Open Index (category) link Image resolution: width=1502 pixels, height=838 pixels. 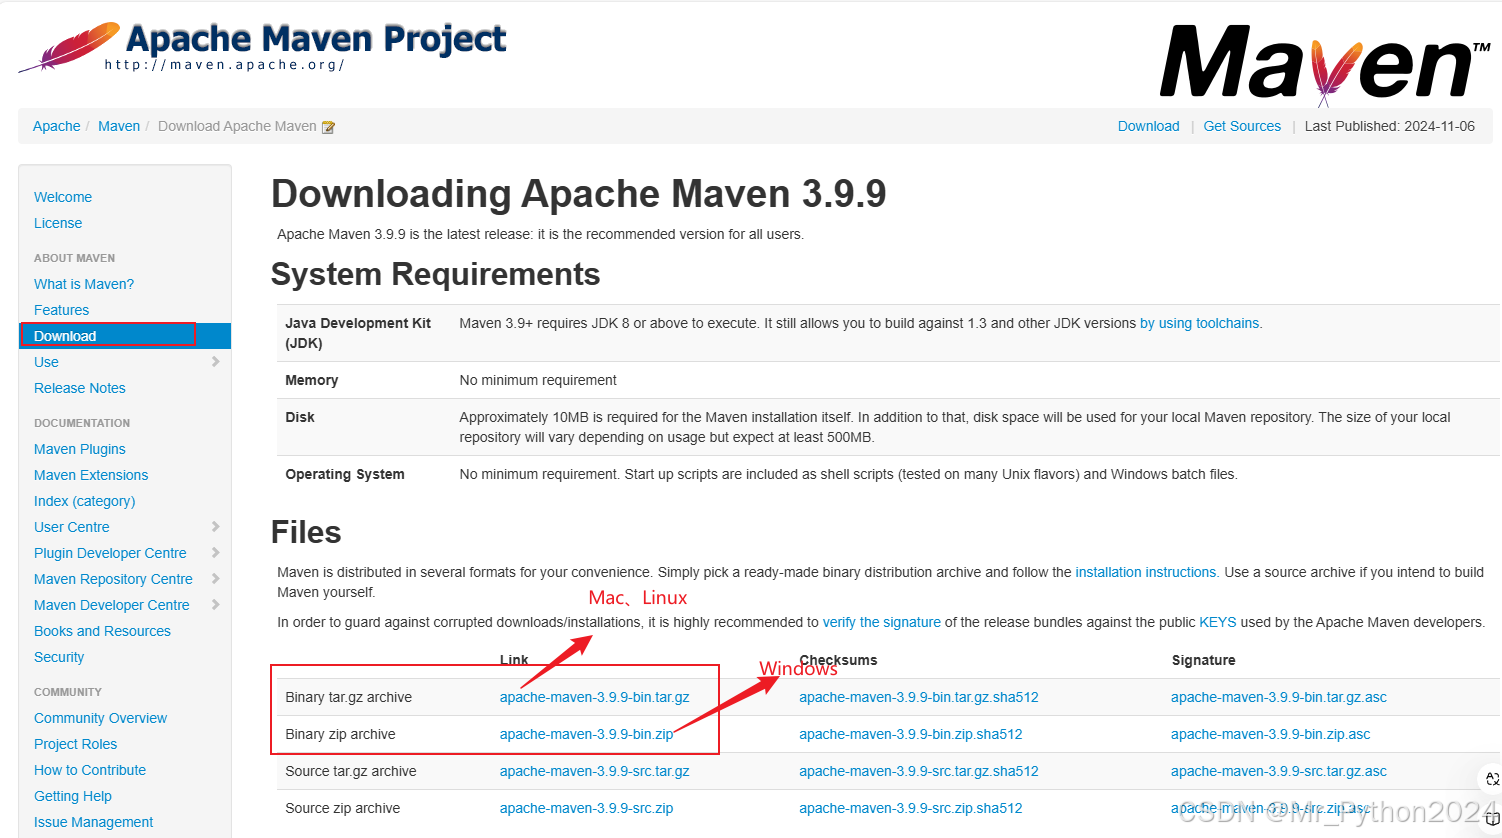point(84,501)
